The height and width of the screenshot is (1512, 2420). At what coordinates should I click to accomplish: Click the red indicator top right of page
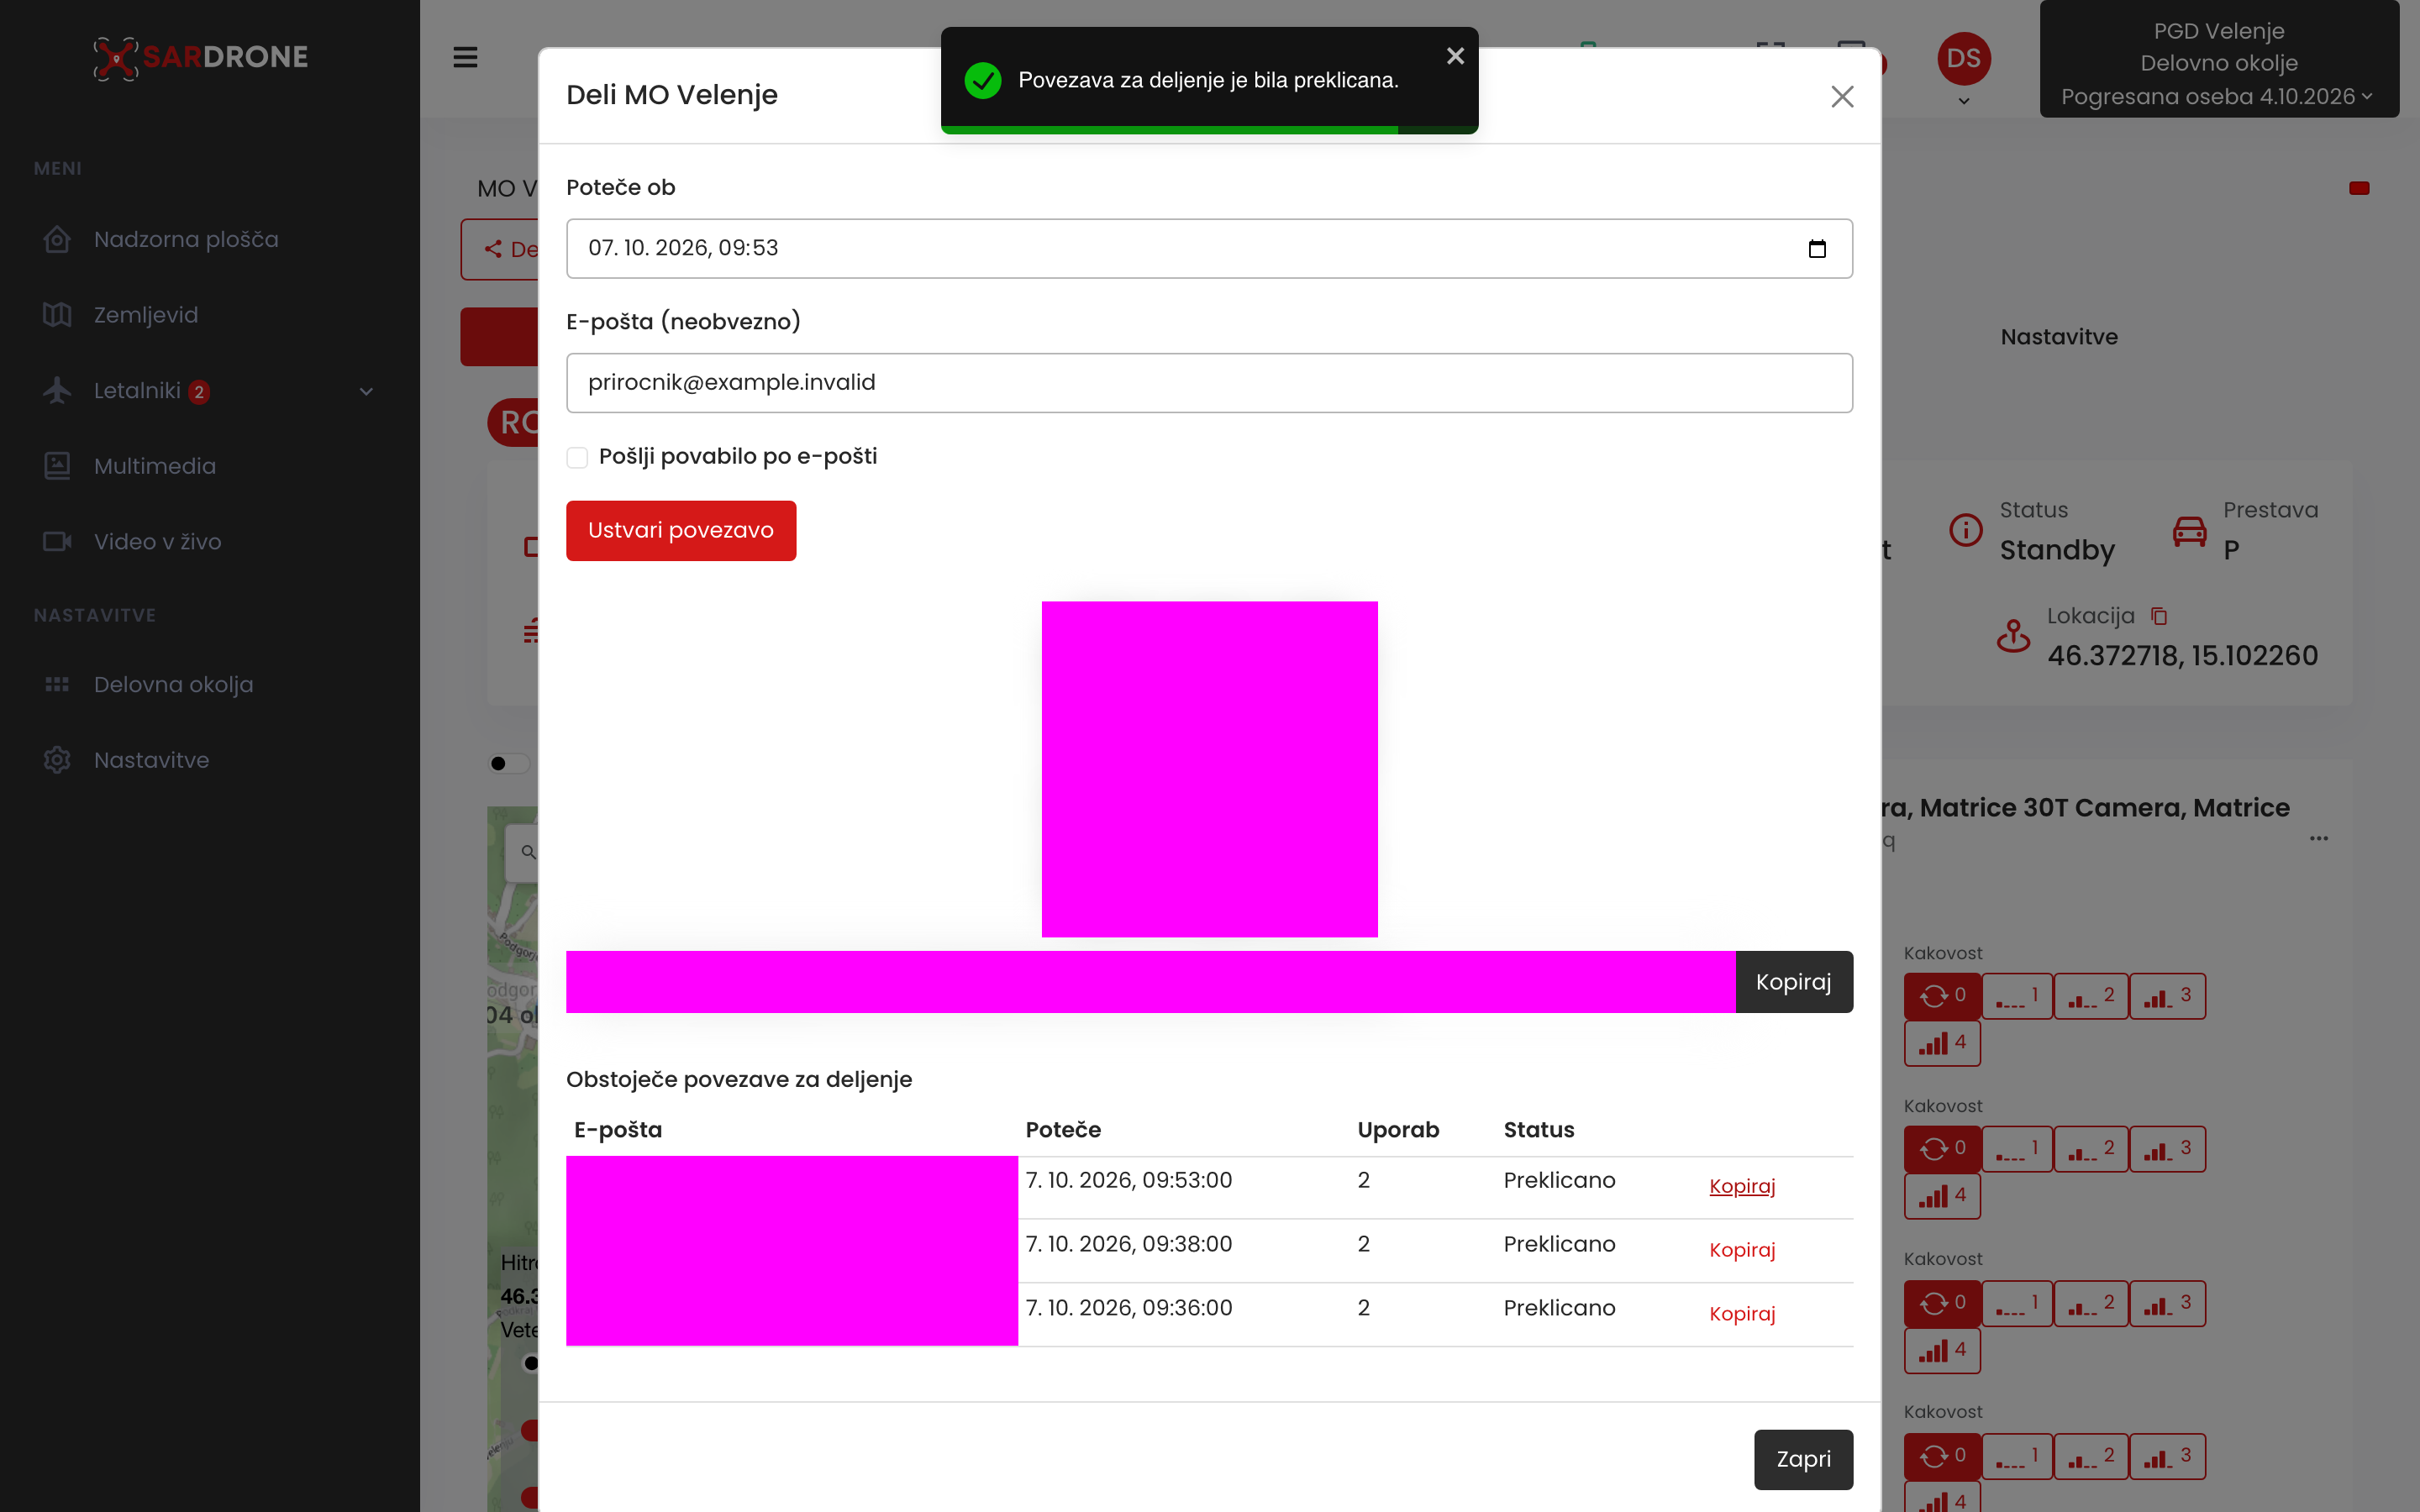(x=2359, y=188)
